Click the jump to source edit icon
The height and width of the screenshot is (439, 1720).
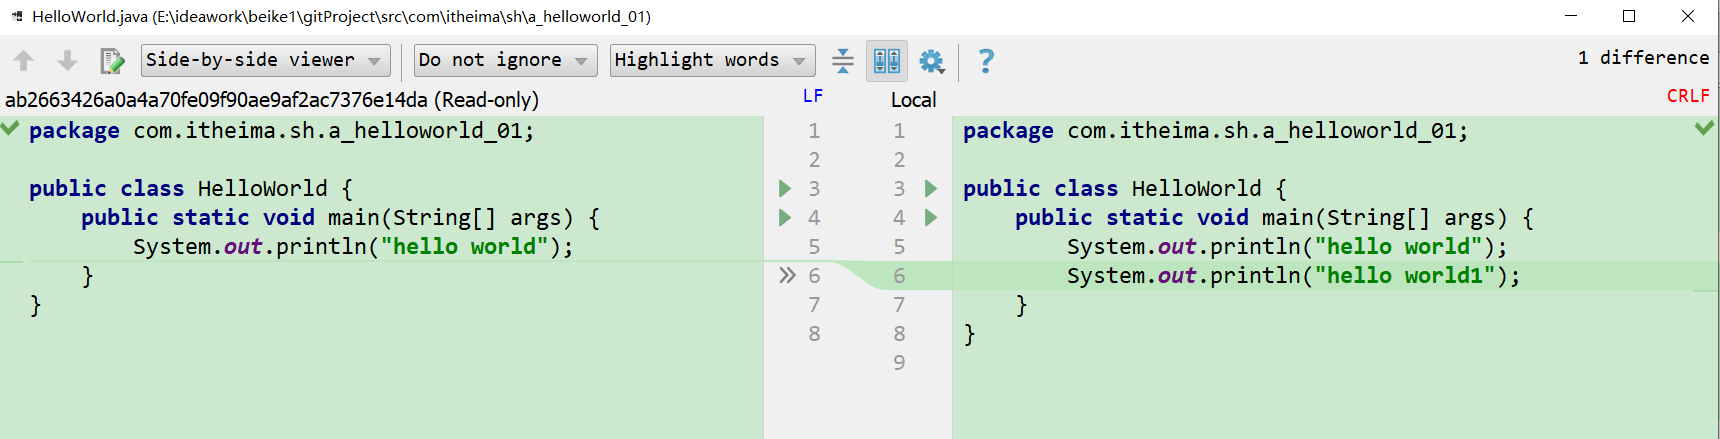coord(112,61)
